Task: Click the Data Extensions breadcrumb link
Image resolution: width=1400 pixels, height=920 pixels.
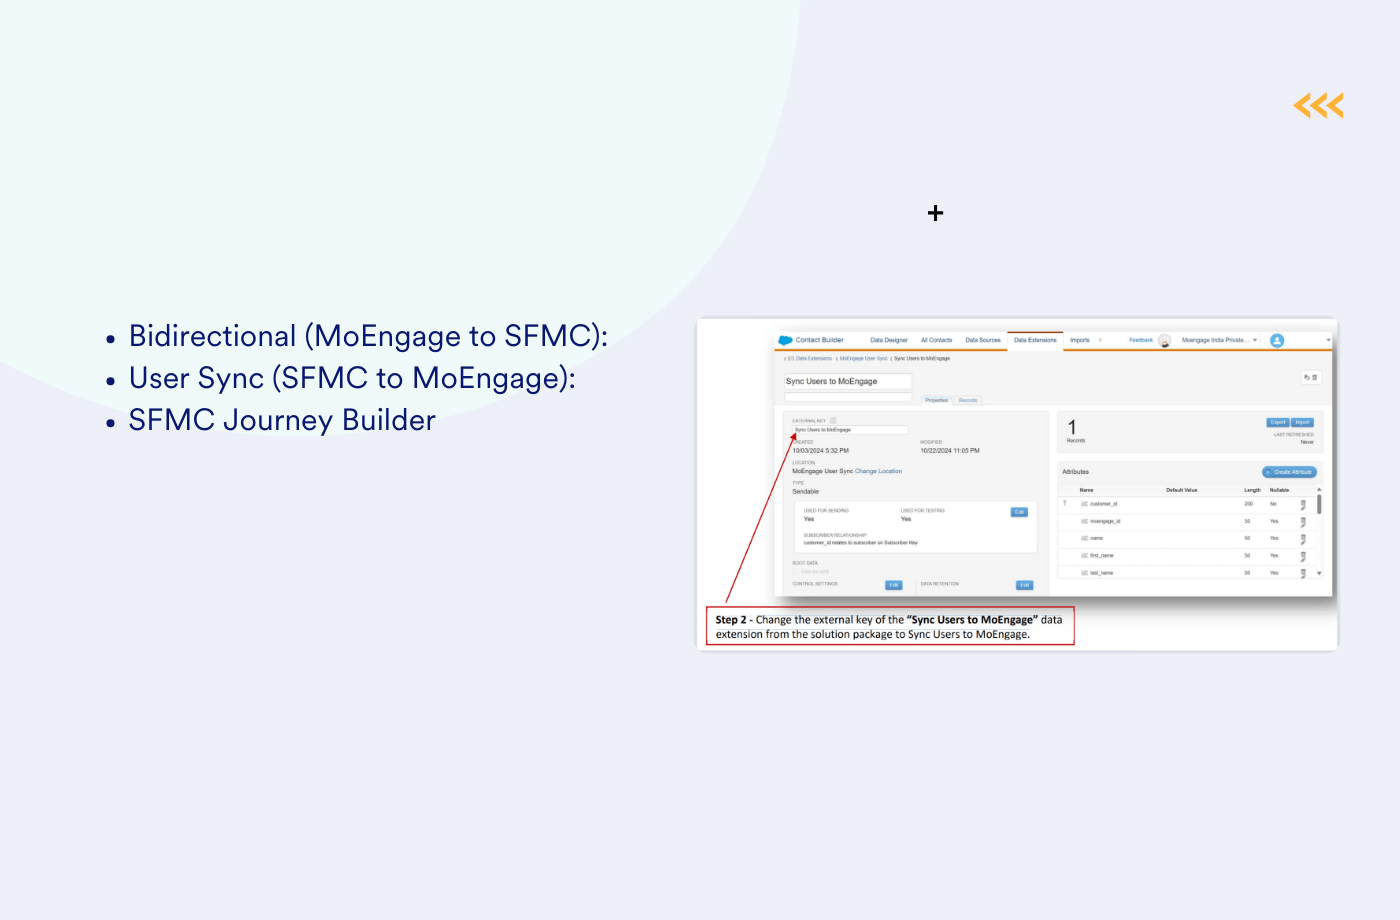Action: coord(814,358)
